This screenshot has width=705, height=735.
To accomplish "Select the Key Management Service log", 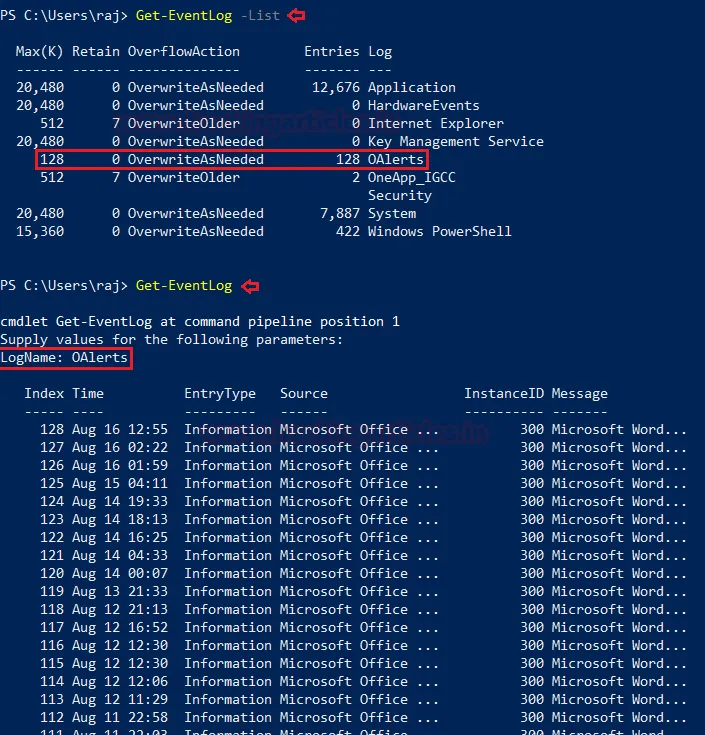I will coord(455,141).
